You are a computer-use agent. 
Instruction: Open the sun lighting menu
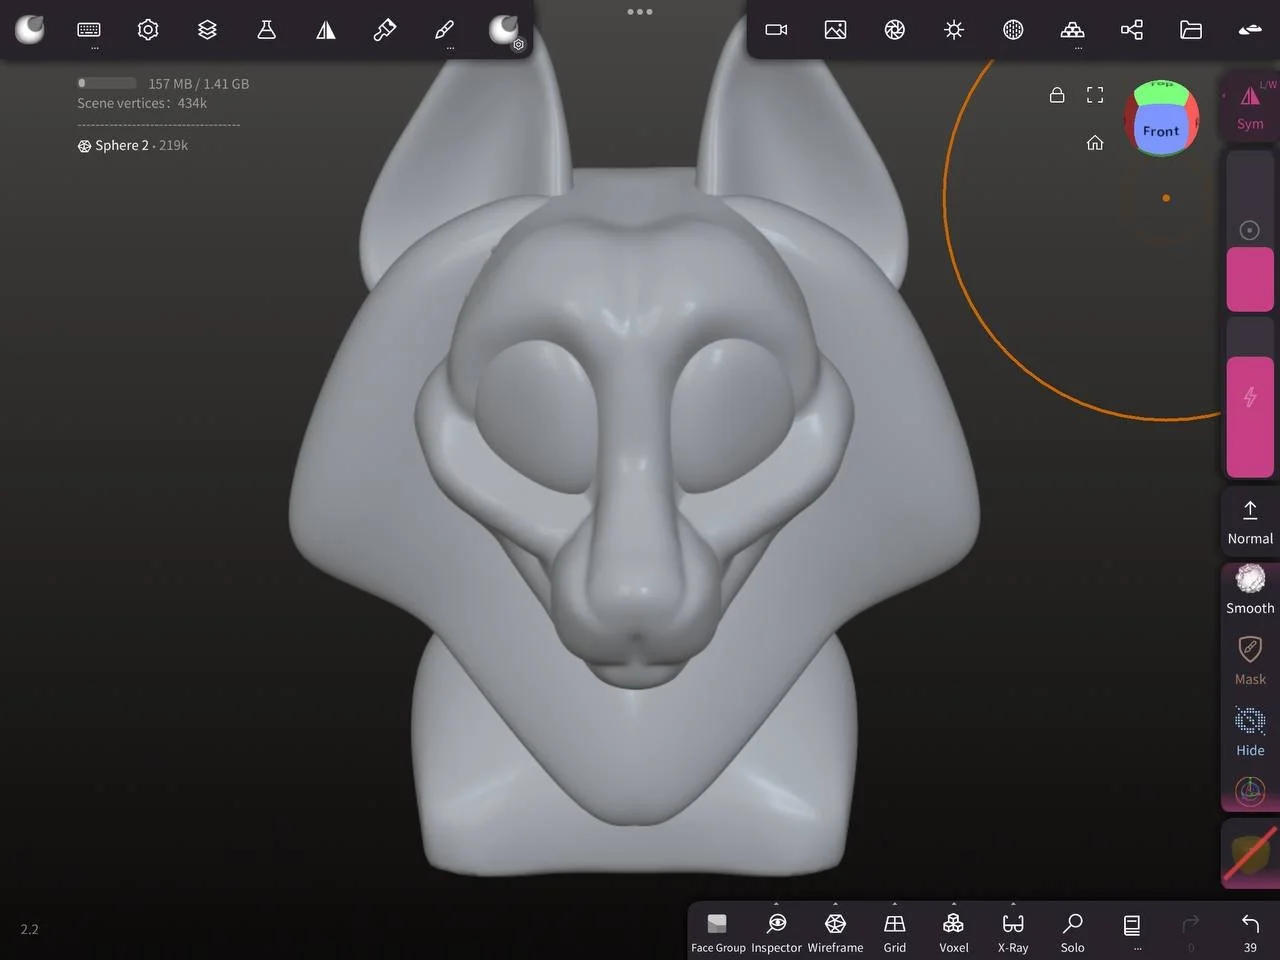(954, 30)
